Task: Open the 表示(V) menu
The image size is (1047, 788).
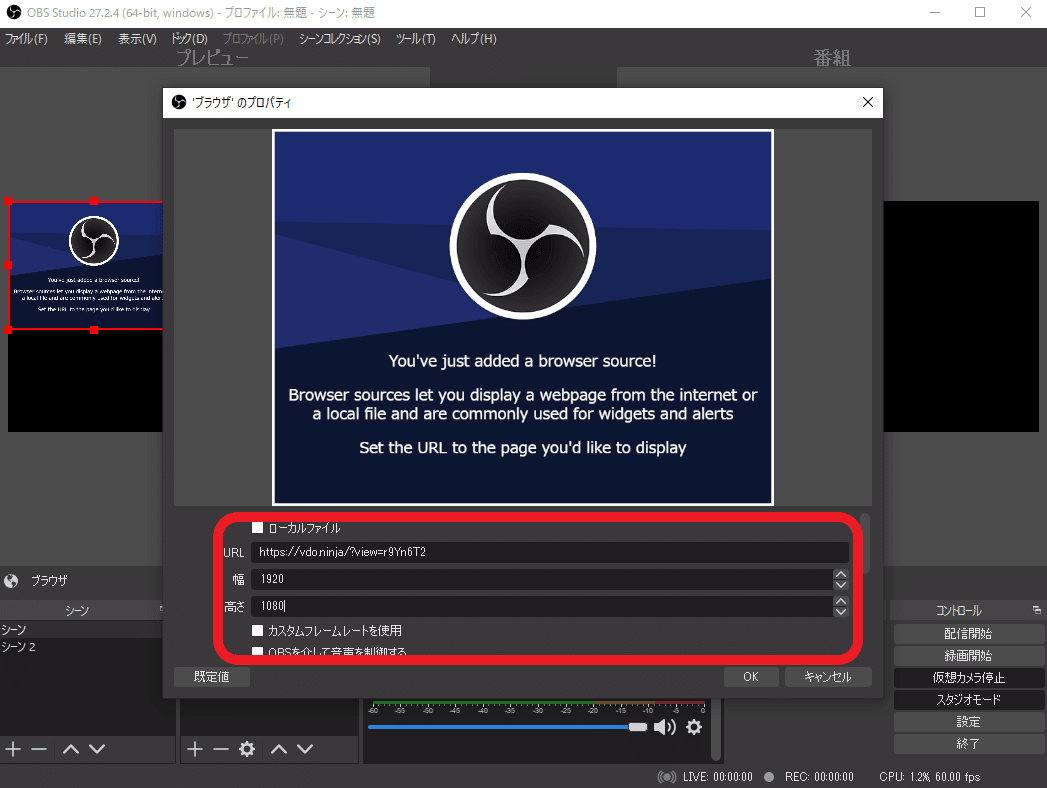Action: pyautogui.click(x=138, y=39)
